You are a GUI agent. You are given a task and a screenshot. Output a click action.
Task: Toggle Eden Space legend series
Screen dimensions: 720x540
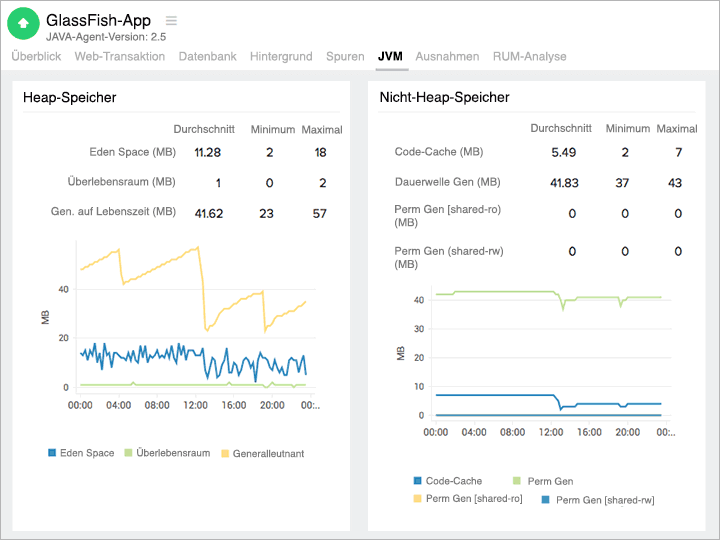click(x=82, y=453)
